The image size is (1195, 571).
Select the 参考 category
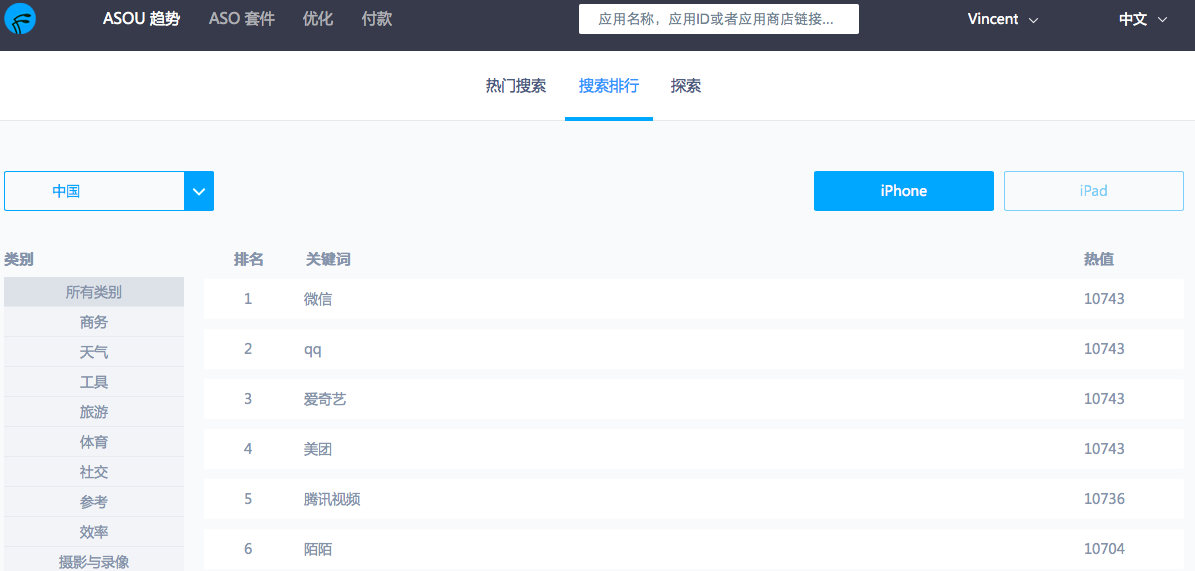point(94,502)
